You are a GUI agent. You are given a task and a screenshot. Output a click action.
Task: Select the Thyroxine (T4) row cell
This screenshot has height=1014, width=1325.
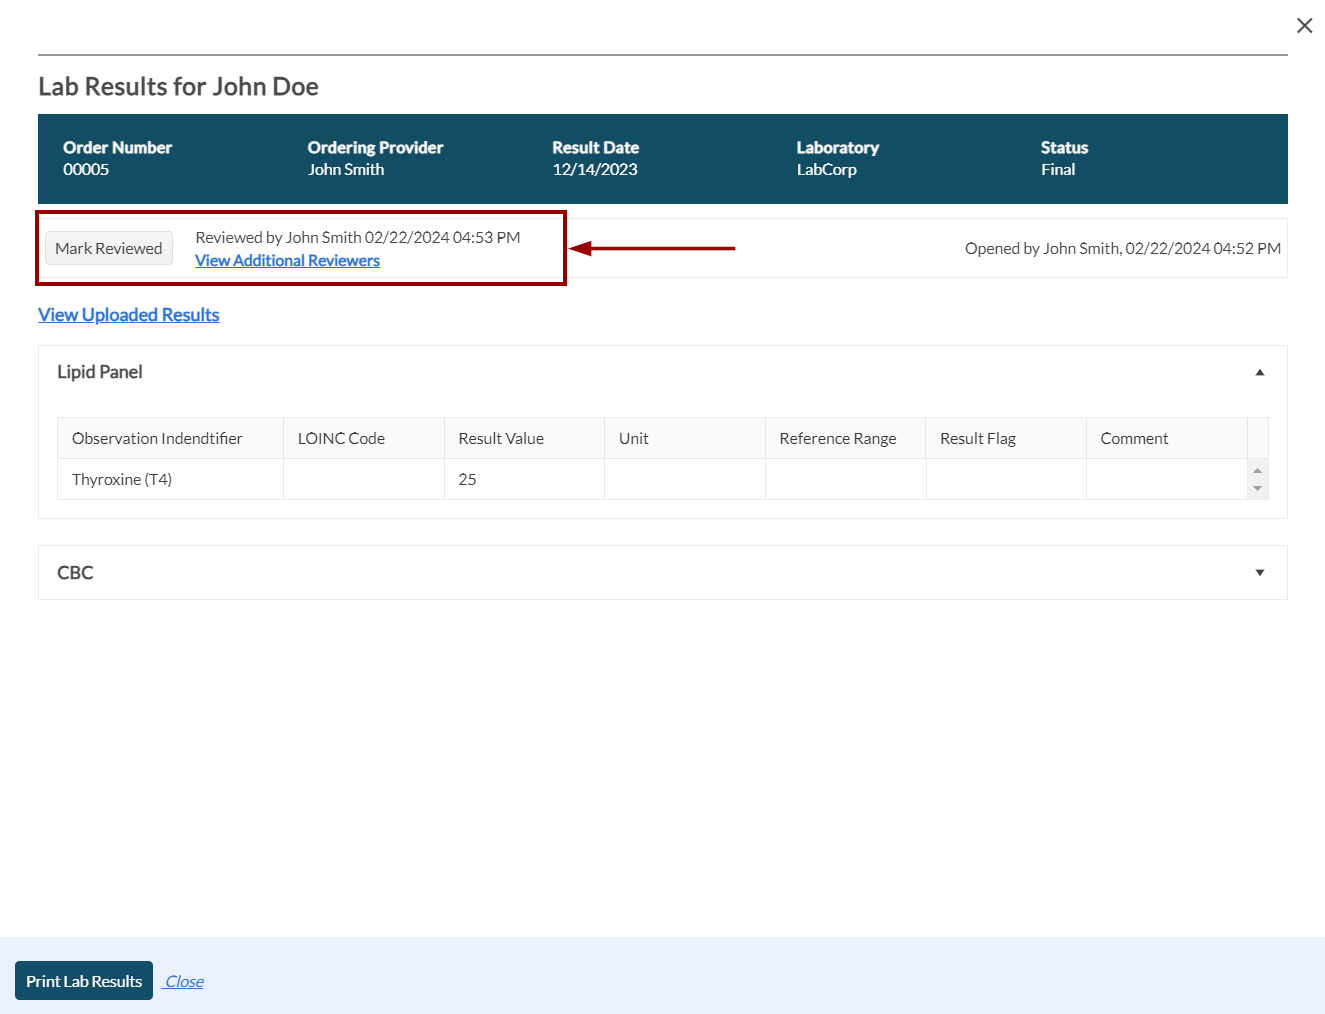click(122, 479)
